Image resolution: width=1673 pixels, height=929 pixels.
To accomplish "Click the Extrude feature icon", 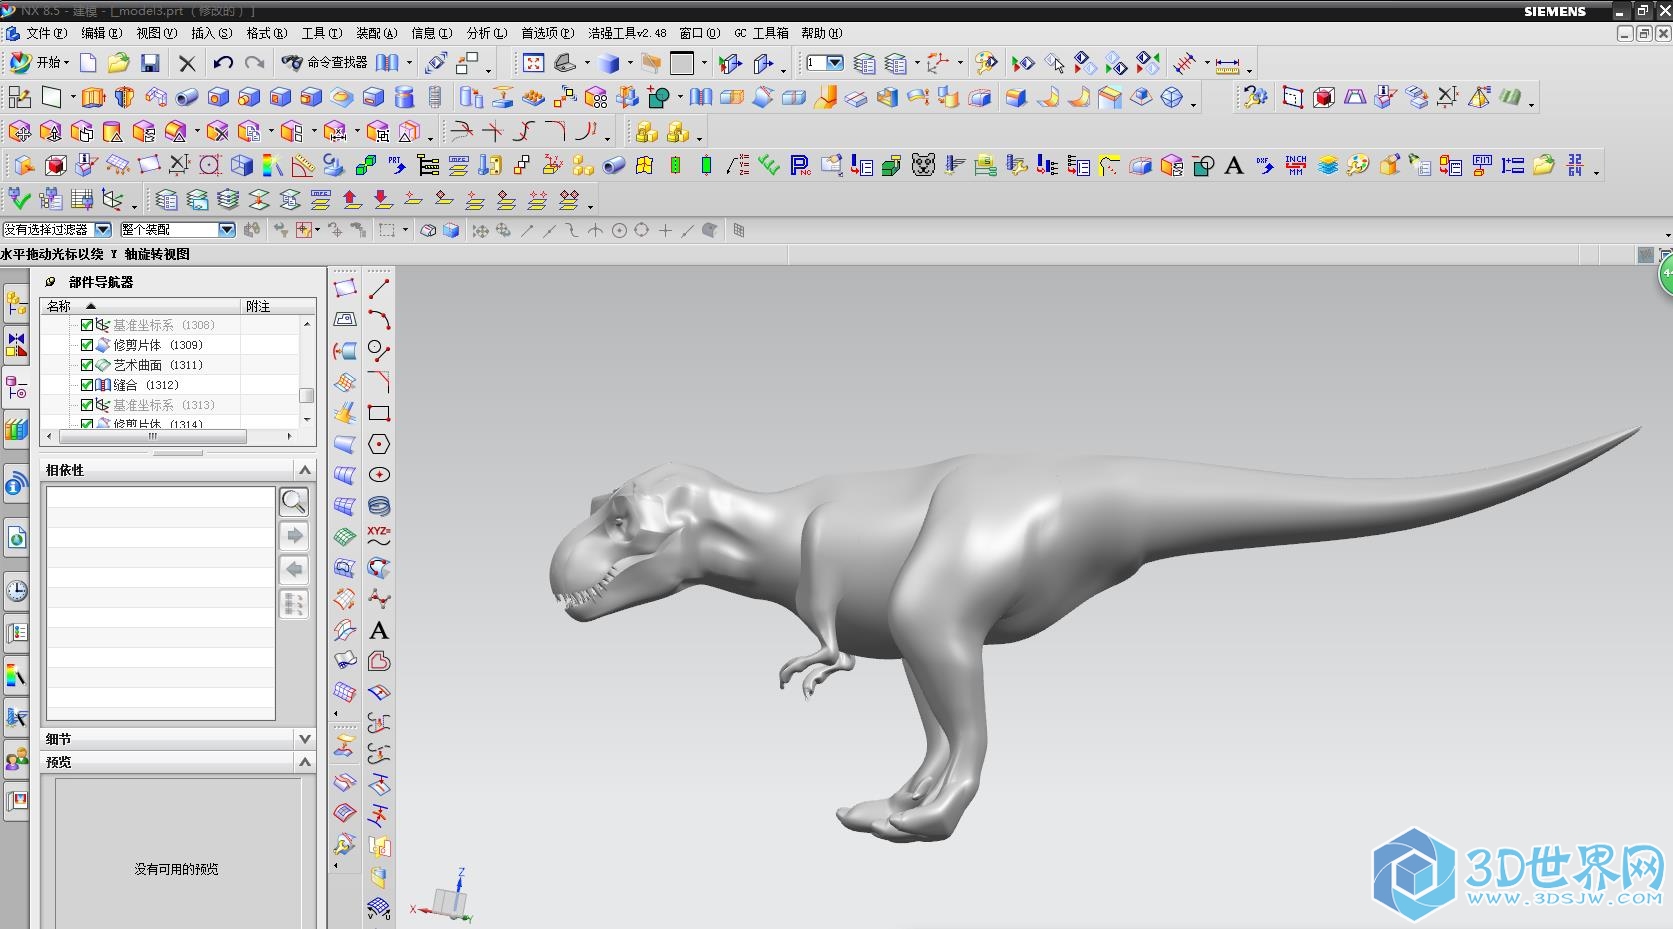I will [93, 97].
